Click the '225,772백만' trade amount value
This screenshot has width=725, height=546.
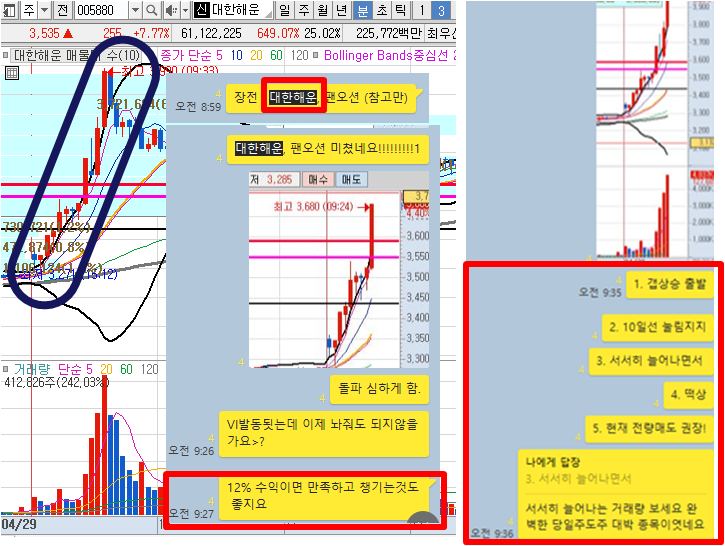pos(389,33)
